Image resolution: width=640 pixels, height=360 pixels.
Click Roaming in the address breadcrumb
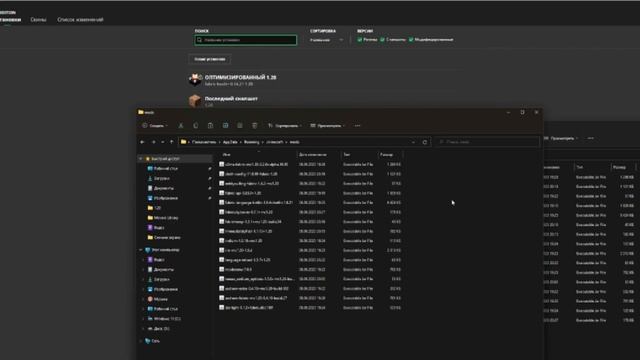pos(252,142)
